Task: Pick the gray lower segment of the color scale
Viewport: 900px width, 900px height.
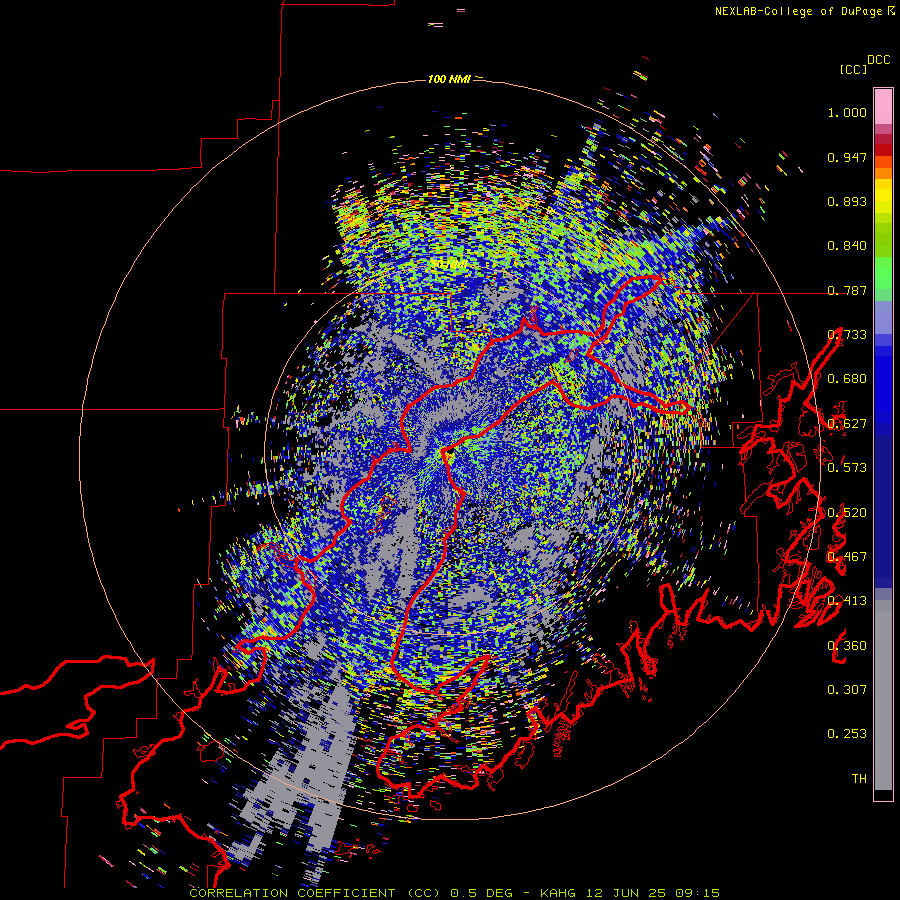Action: point(883,695)
